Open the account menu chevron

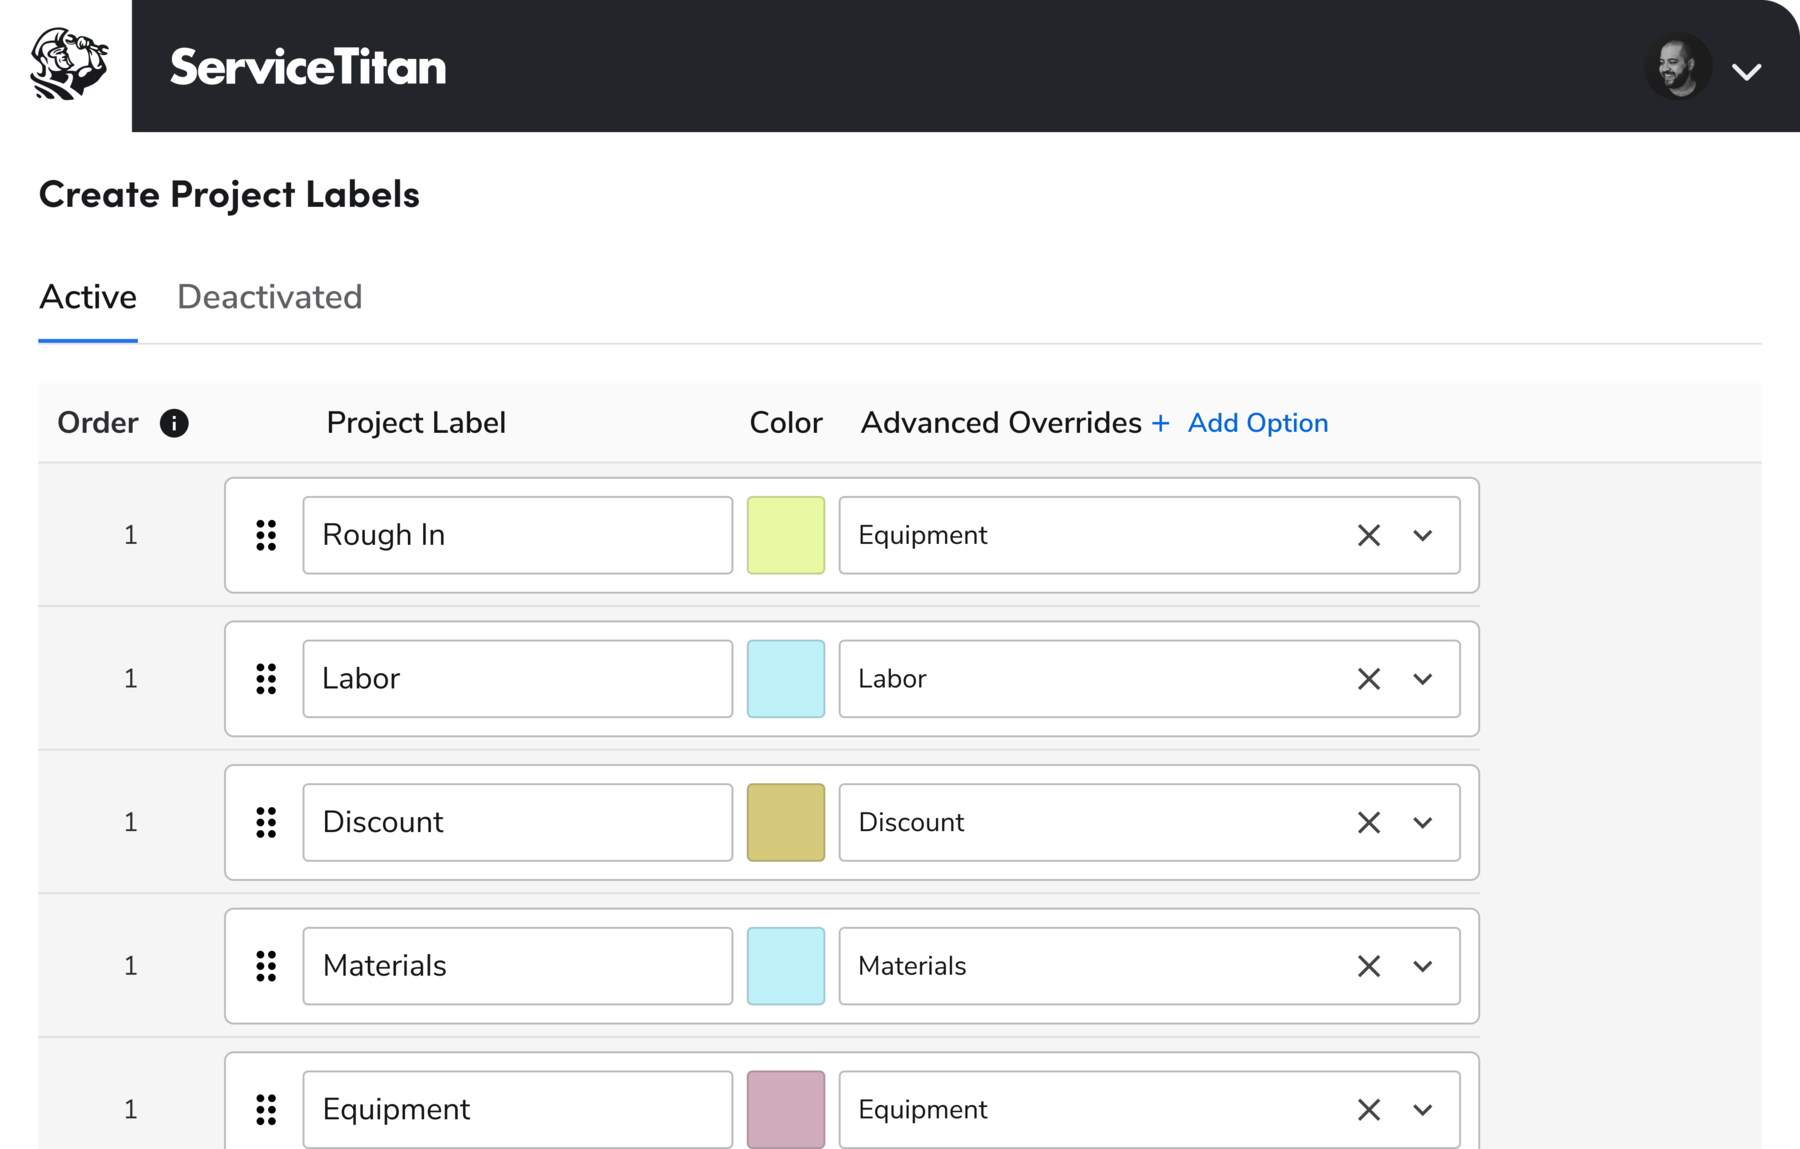pyautogui.click(x=1746, y=71)
